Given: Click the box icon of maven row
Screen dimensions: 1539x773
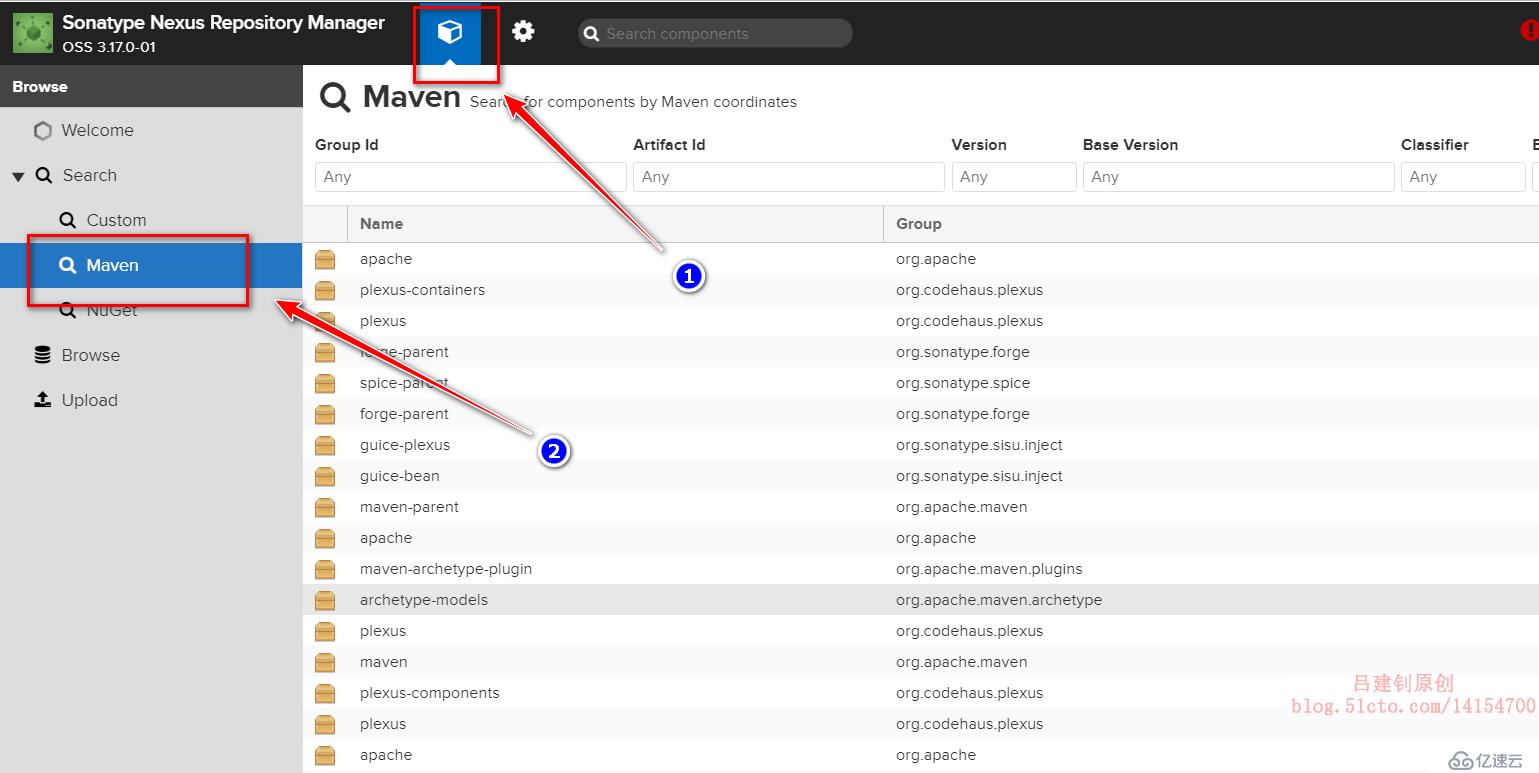Looking at the screenshot, I should tap(325, 662).
